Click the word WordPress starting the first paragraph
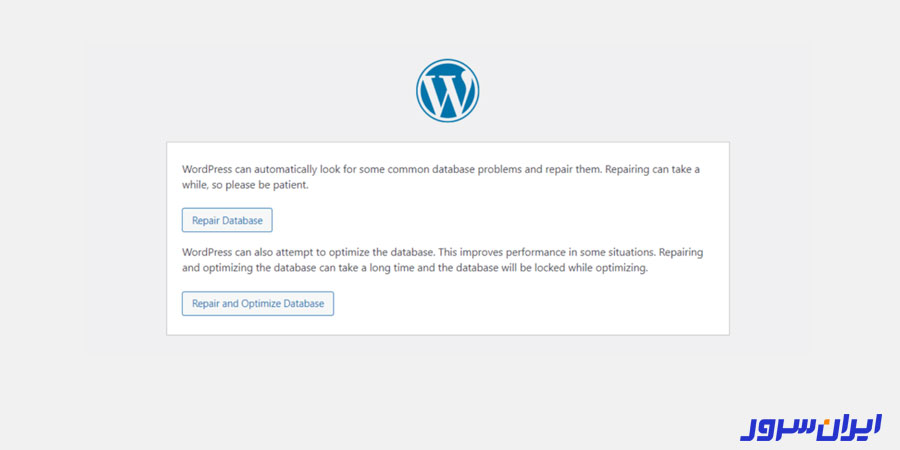The width and height of the screenshot is (900, 450). [x=207, y=170]
